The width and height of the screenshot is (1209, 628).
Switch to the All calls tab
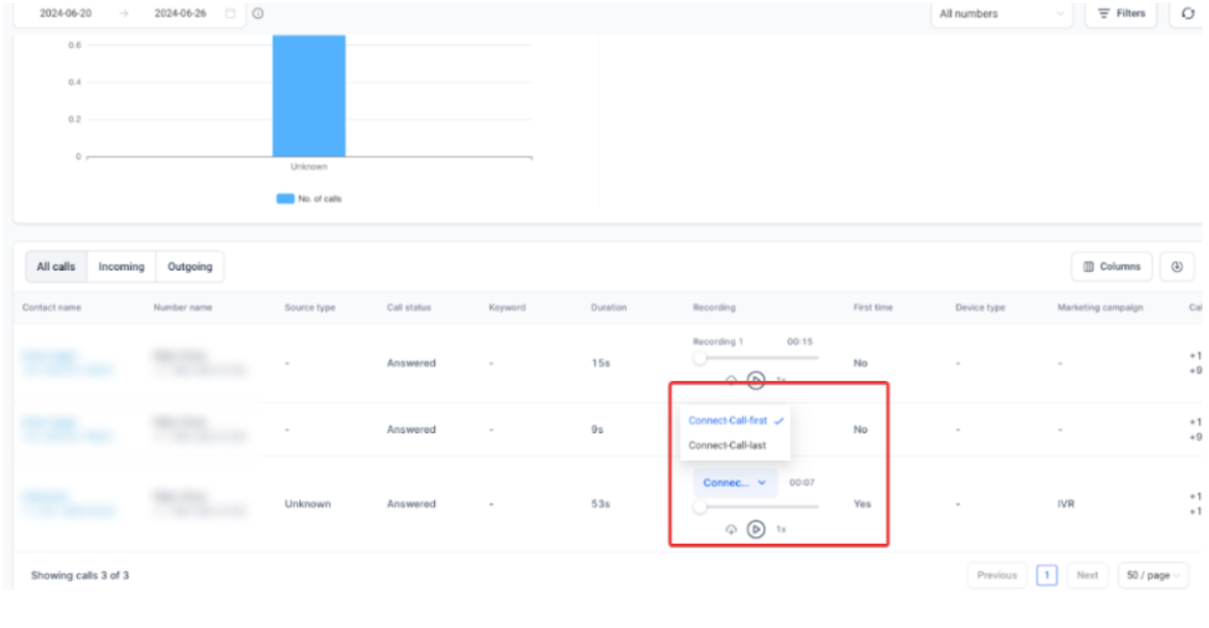pos(56,267)
